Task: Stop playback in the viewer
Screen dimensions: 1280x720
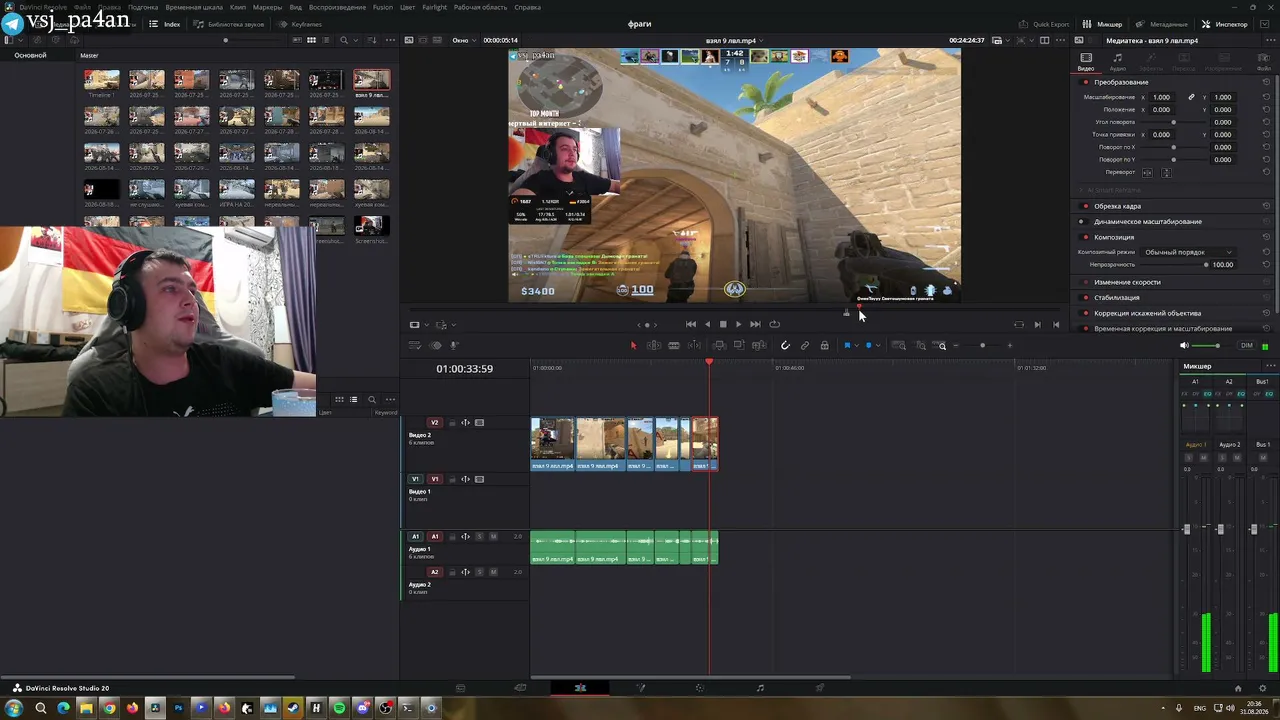Action: (723, 324)
